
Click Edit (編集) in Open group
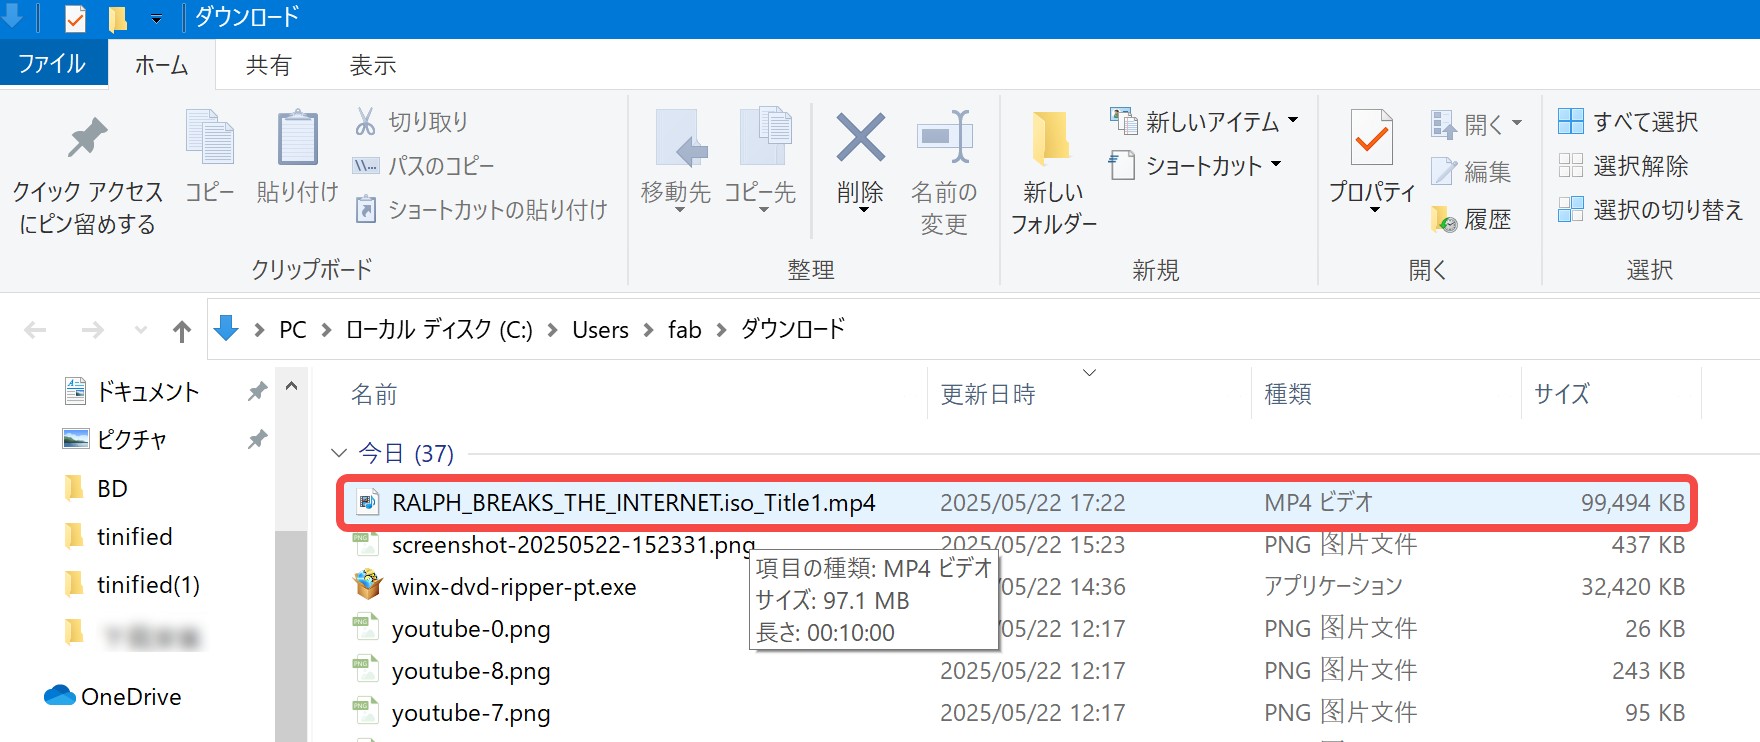click(x=1470, y=172)
